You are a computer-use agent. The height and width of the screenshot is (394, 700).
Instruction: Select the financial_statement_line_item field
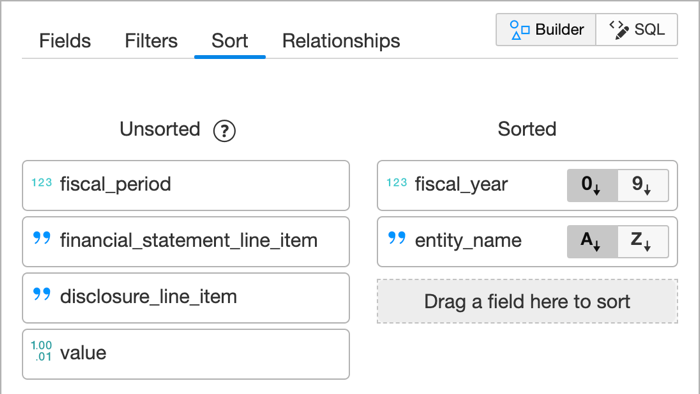(x=186, y=241)
